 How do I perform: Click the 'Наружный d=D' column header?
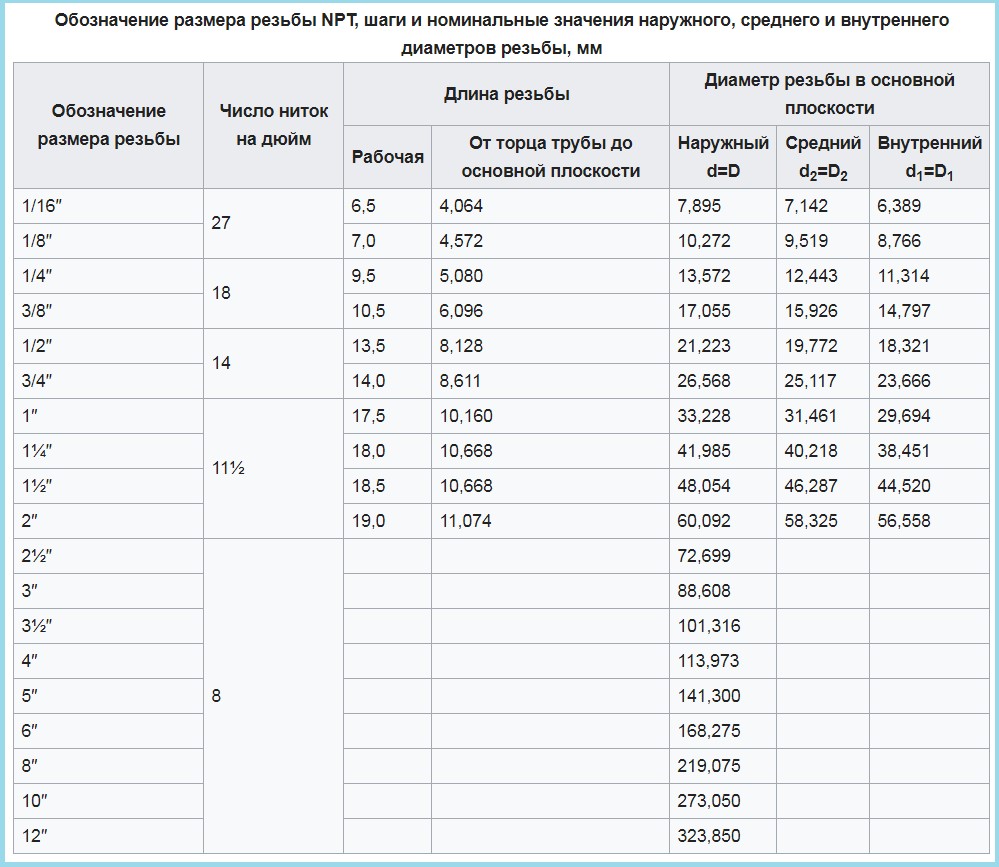click(723, 157)
